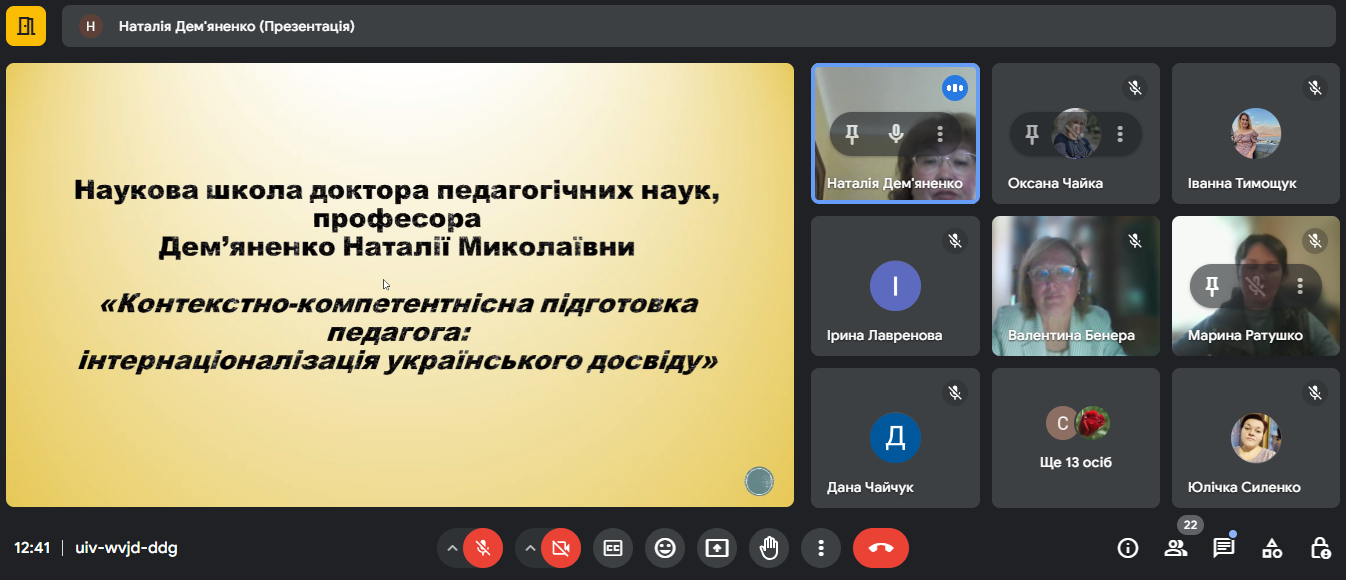Show the participants list
The height and width of the screenshot is (580, 1346).
[1175, 548]
